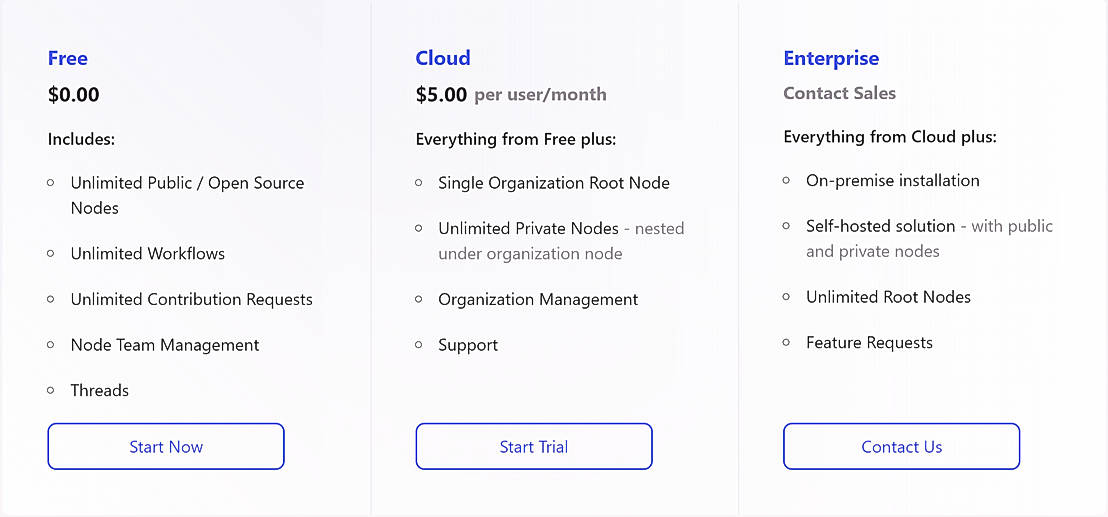Click the $5.00 per user/month price
The image size is (1108, 517).
pyautogui.click(x=510, y=95)
